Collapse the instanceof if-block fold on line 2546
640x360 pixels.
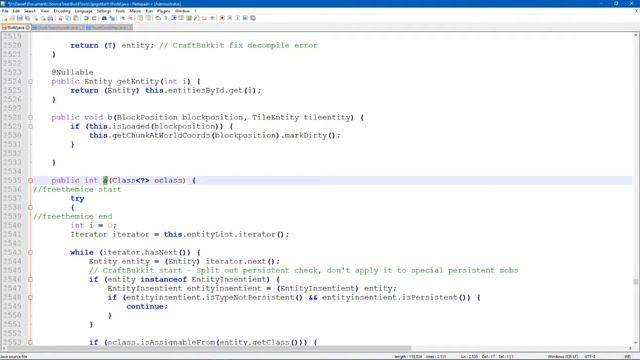[30, 280]
